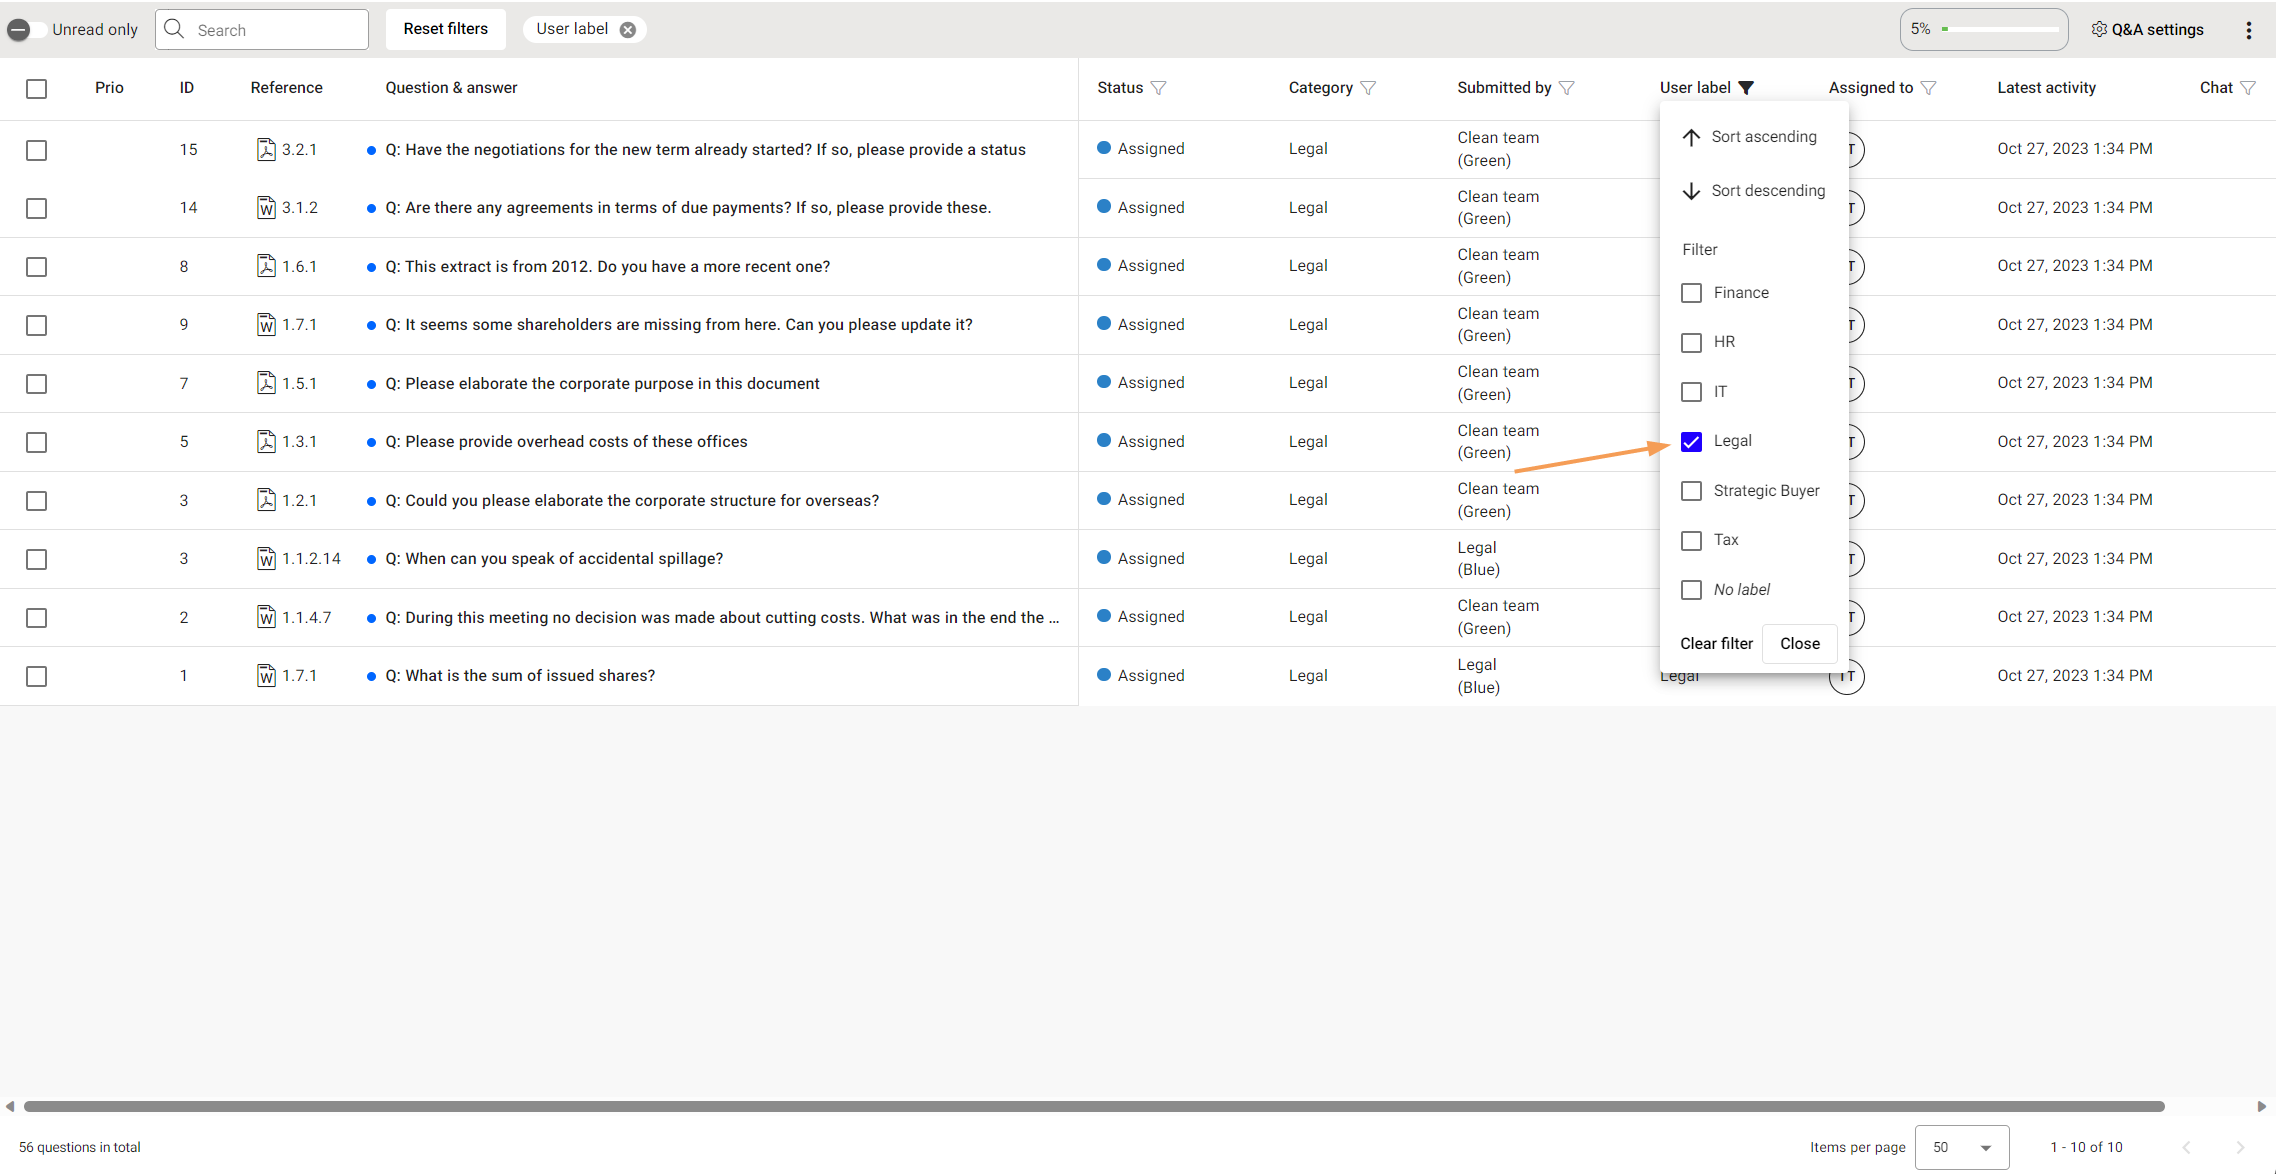
Task: Open the Category column filter funnel
Action: pos(1368,88)
